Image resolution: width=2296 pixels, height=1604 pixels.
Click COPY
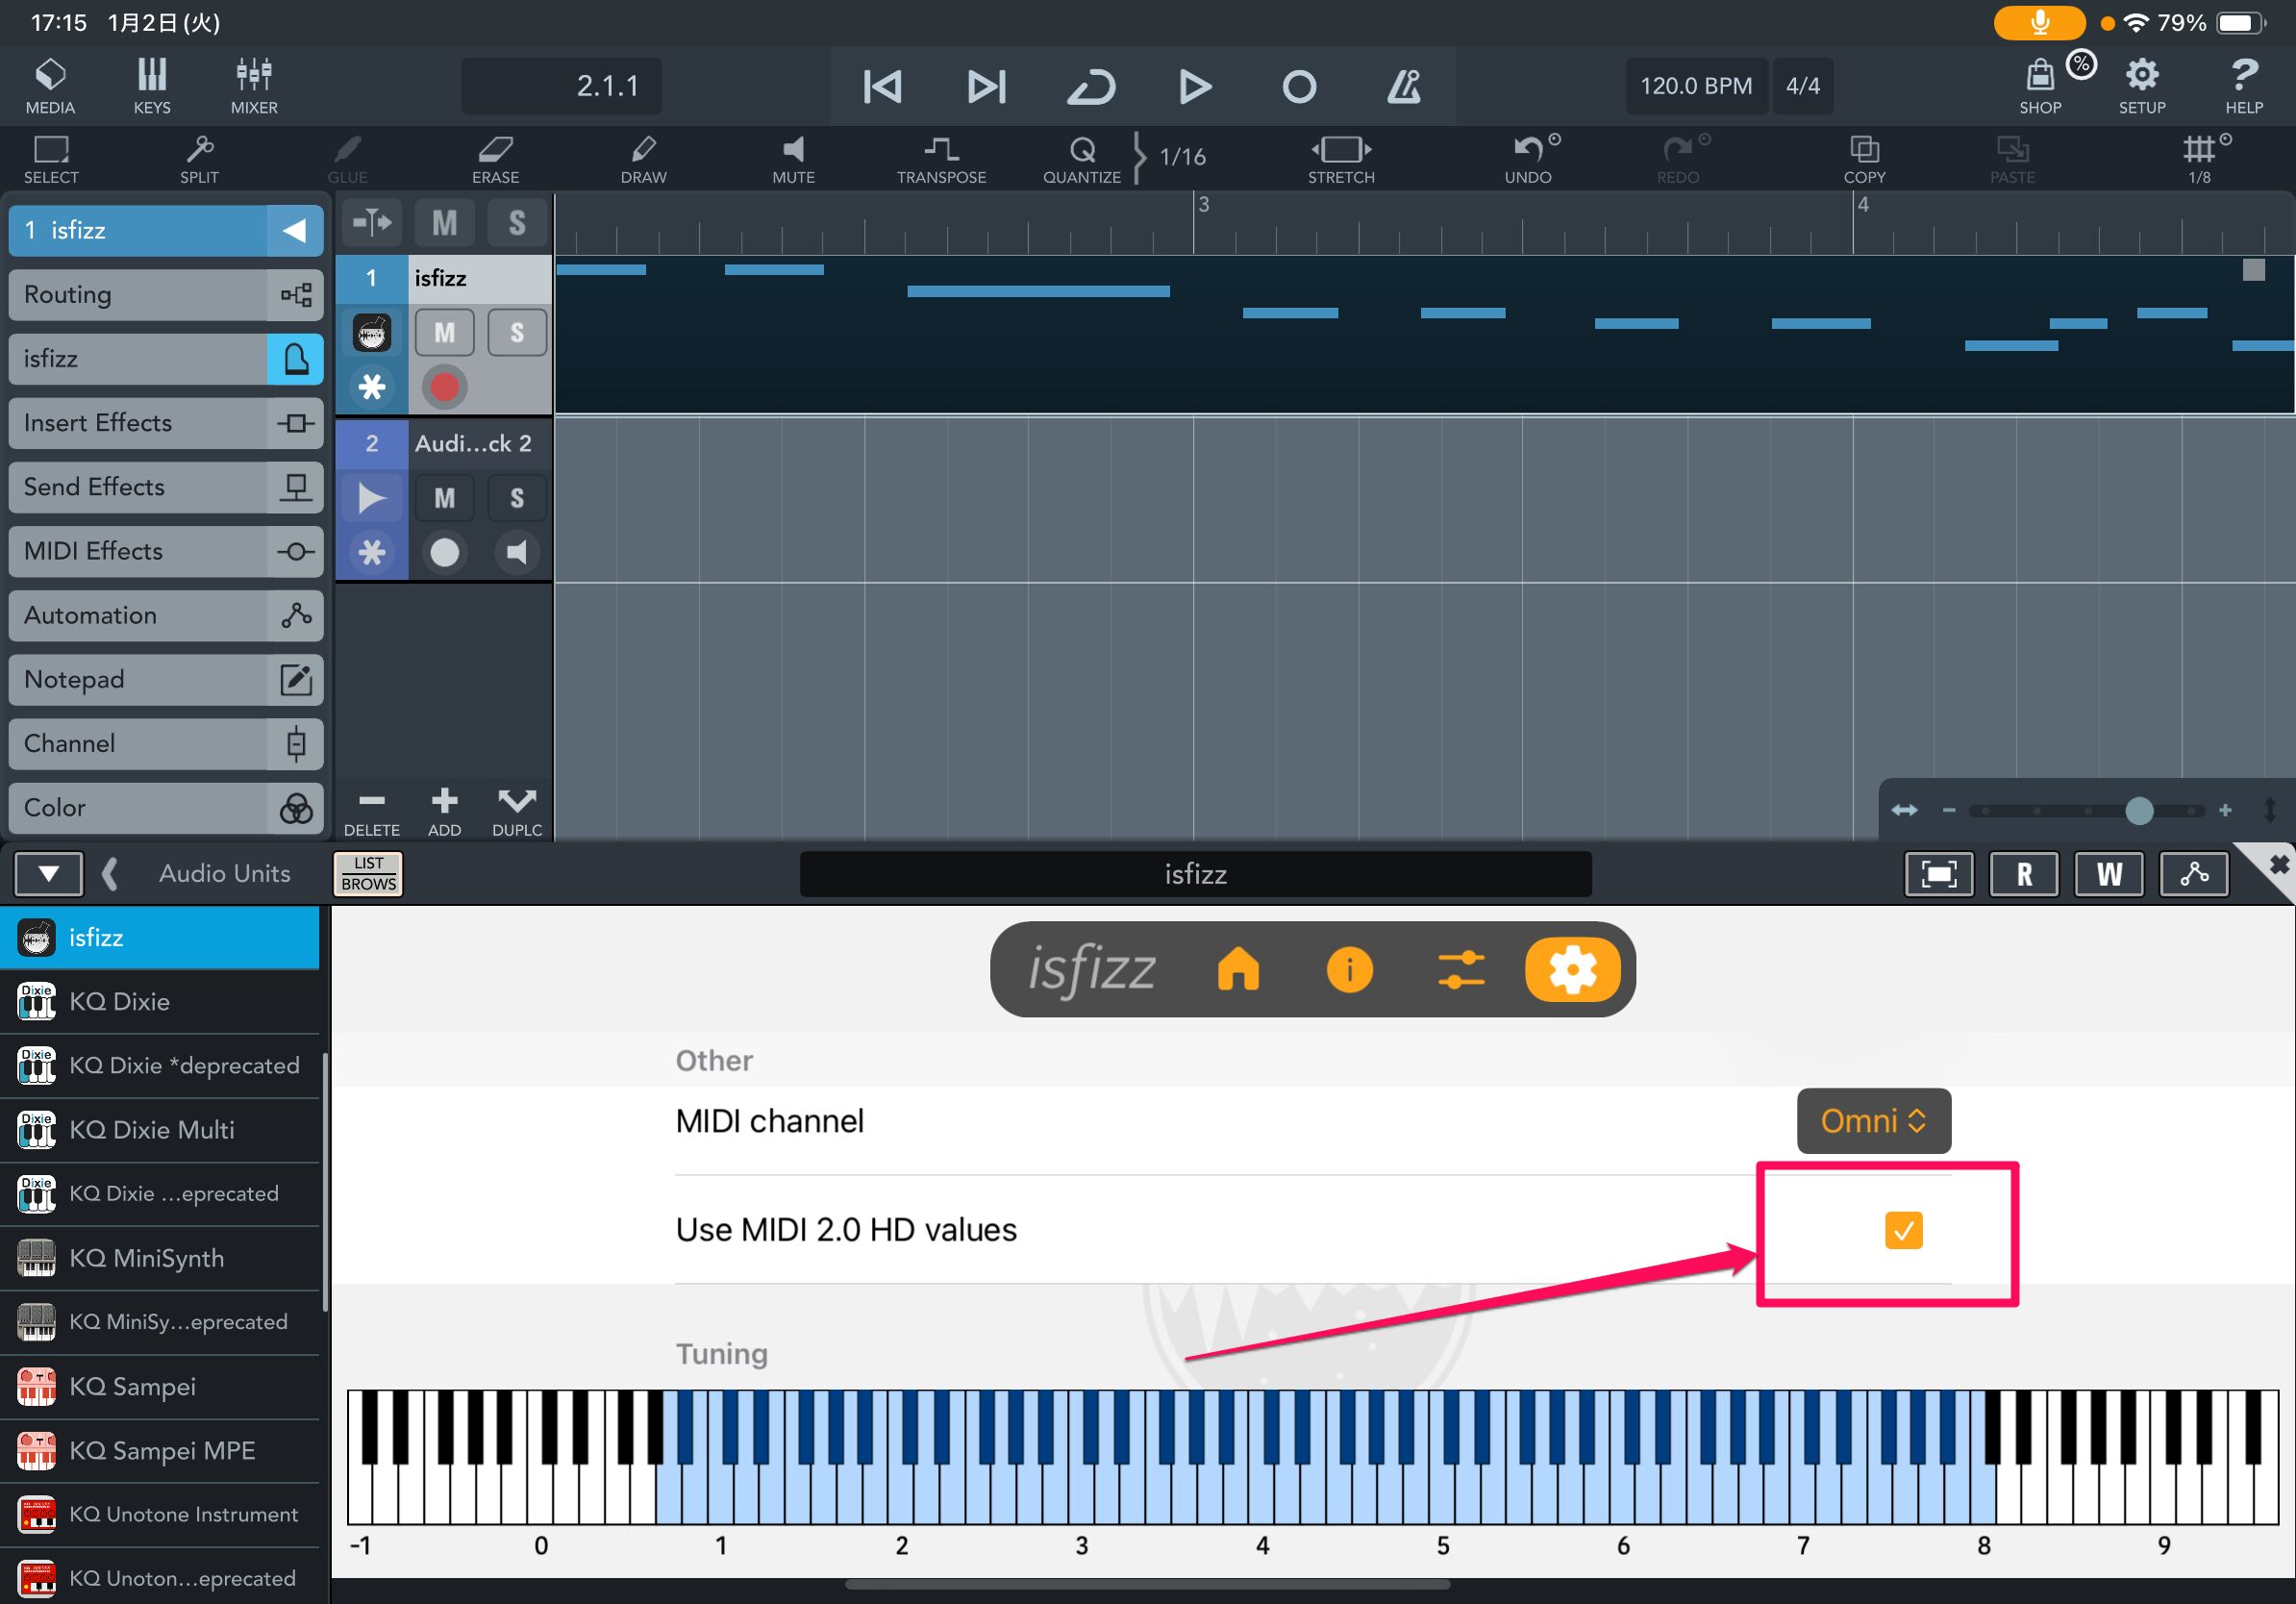point(1864,159)
